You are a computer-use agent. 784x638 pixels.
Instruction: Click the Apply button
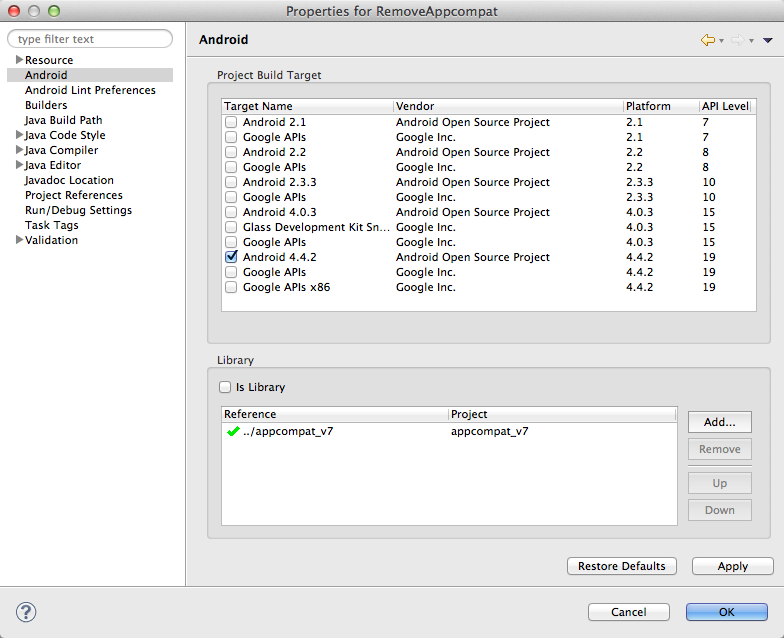click(x=732, y=566)
